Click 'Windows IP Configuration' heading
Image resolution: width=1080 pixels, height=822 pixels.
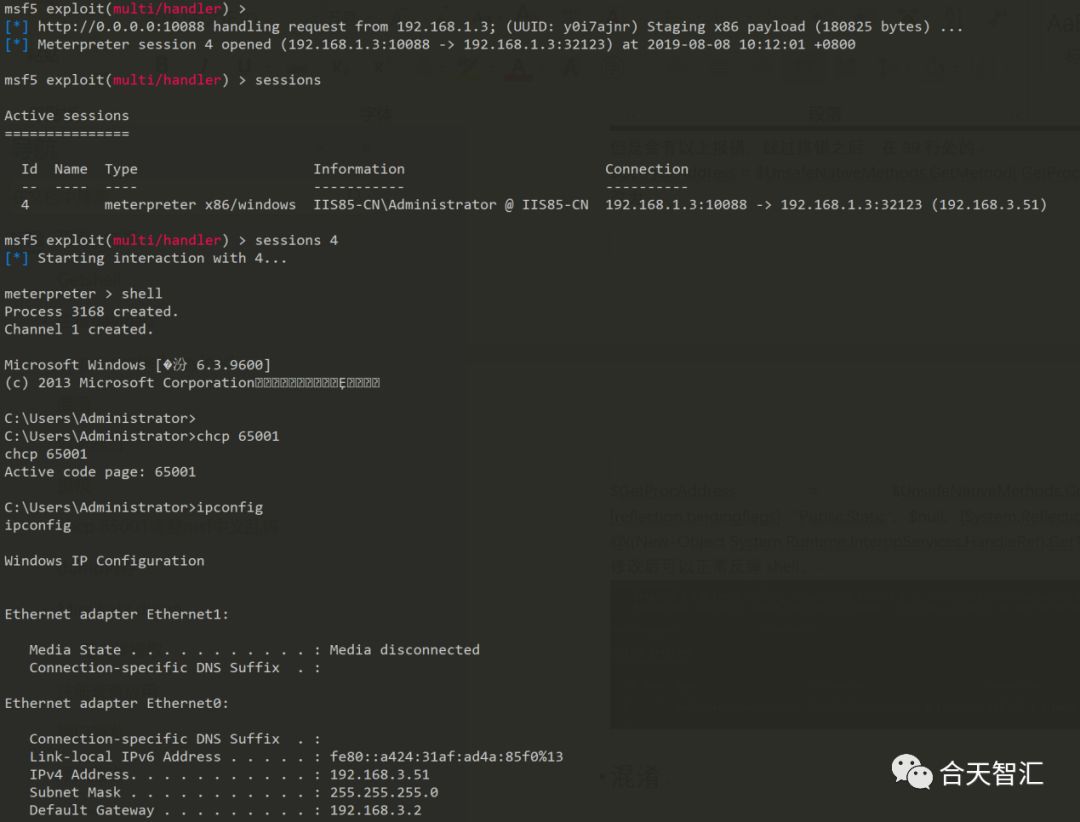click(104, 561)
